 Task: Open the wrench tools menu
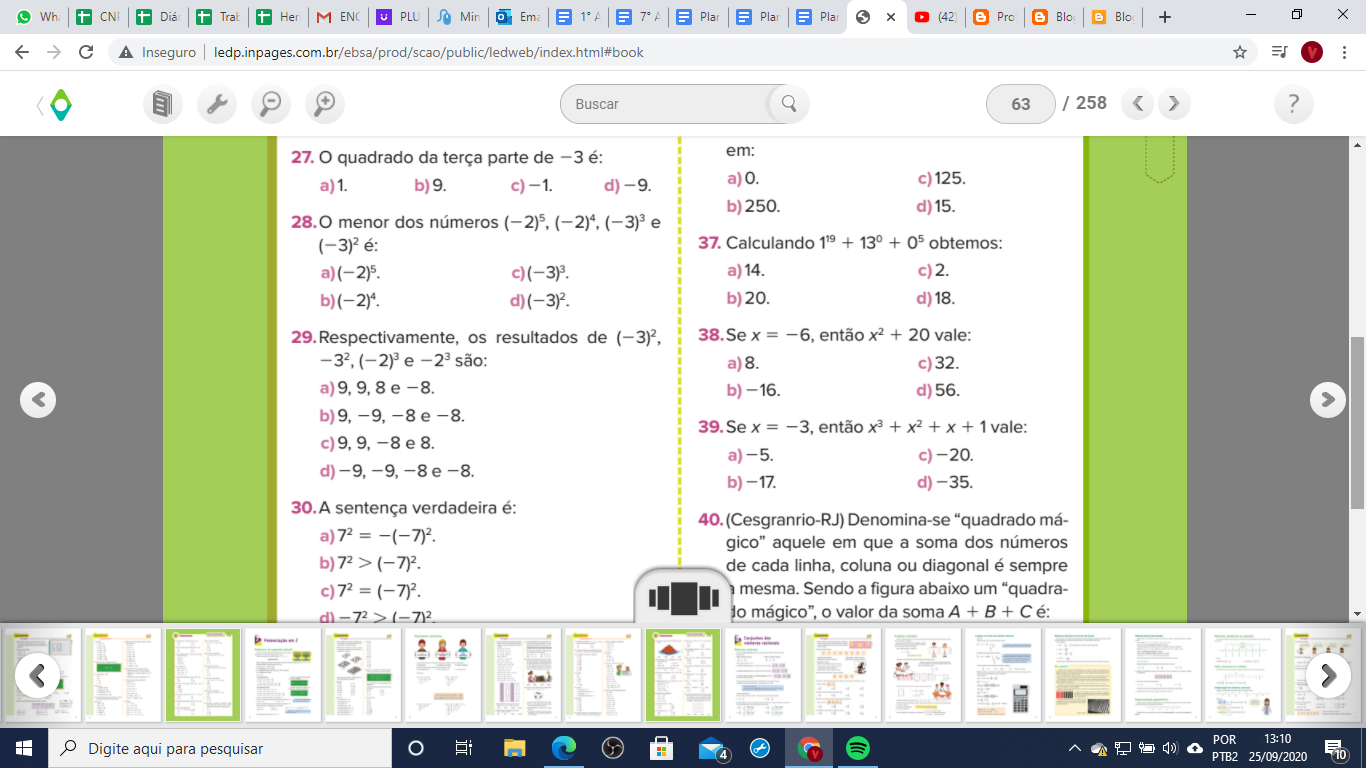coord(217,103)
